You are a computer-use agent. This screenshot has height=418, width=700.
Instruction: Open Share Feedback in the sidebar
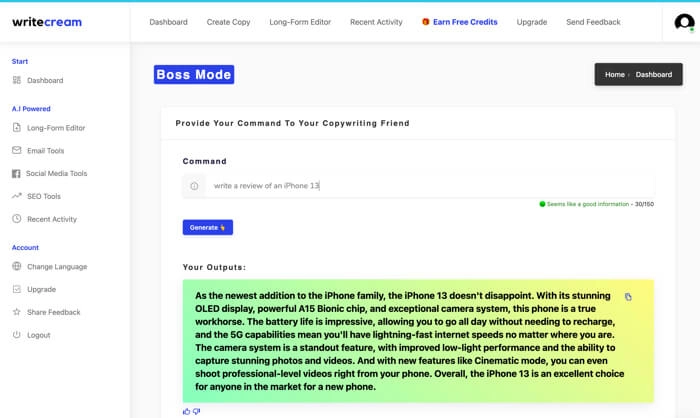(54, 312)
